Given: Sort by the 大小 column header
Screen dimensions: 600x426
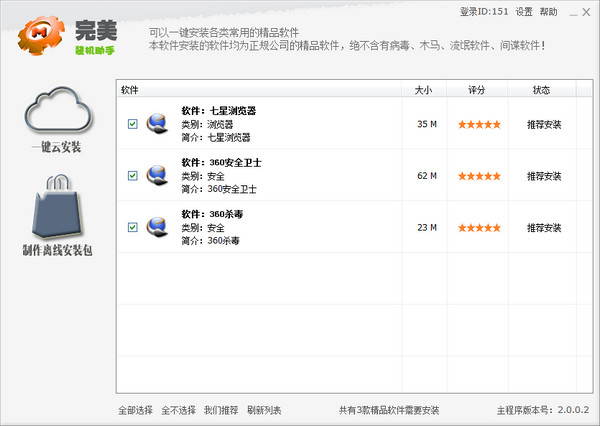Looking at the screenshot, I should pos(424,90).
